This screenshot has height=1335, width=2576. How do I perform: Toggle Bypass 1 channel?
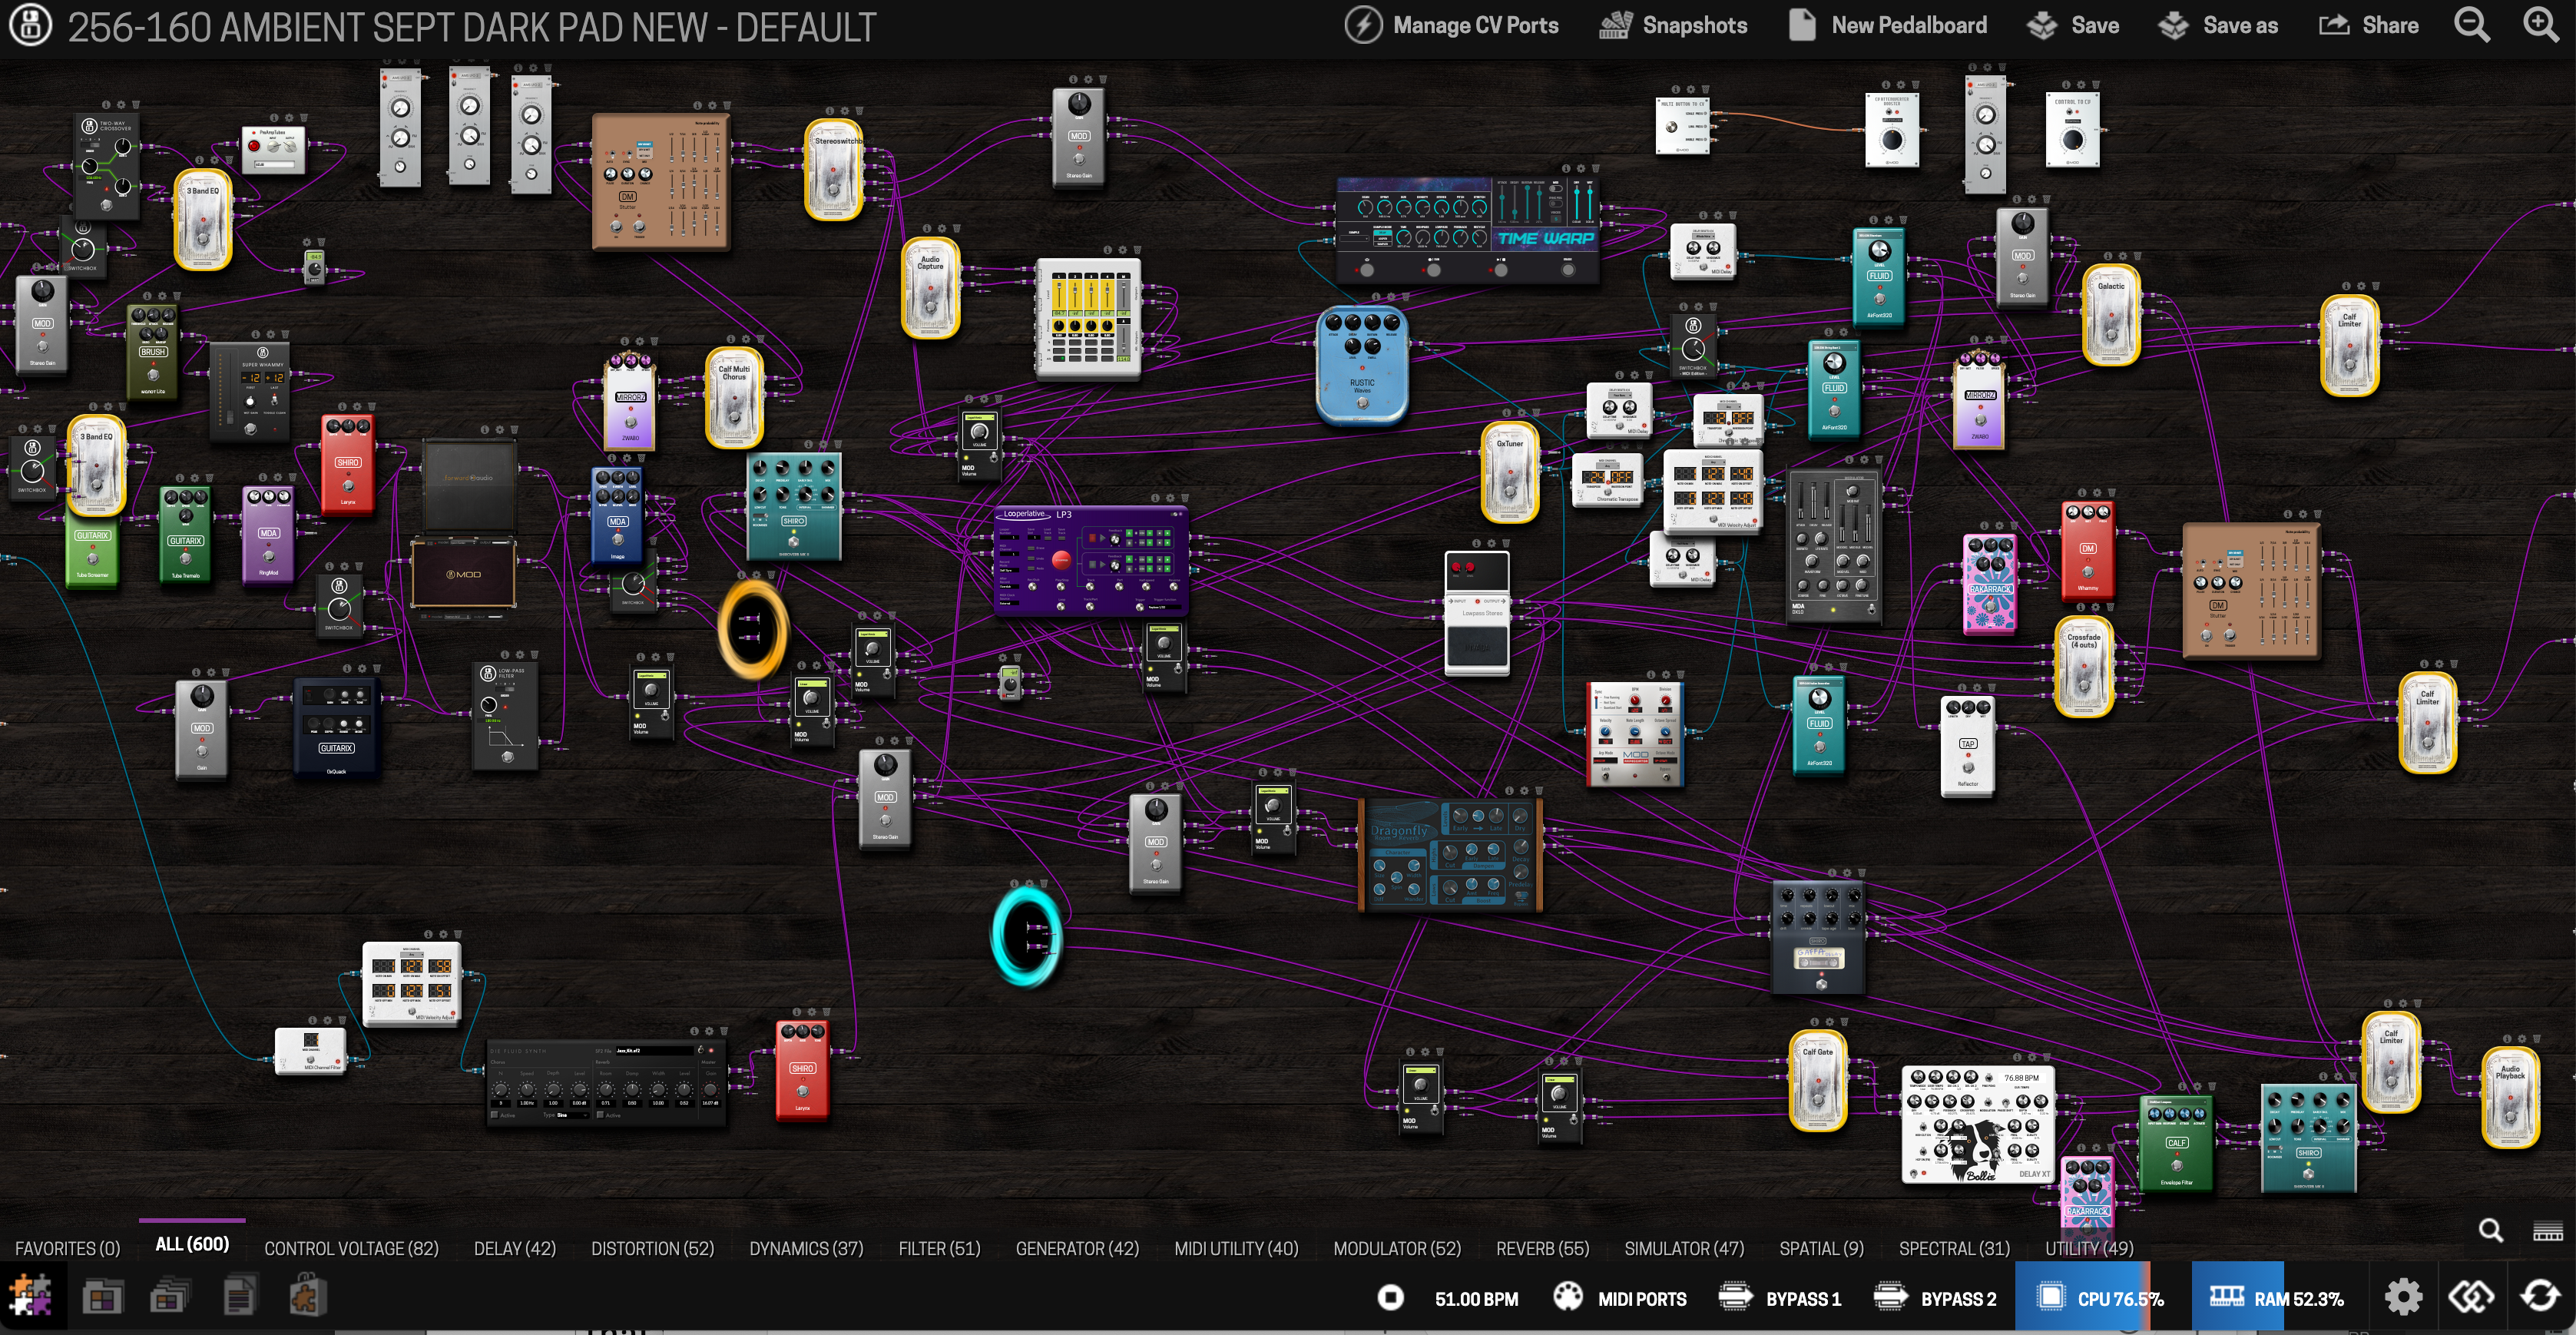point(1780,1299)
